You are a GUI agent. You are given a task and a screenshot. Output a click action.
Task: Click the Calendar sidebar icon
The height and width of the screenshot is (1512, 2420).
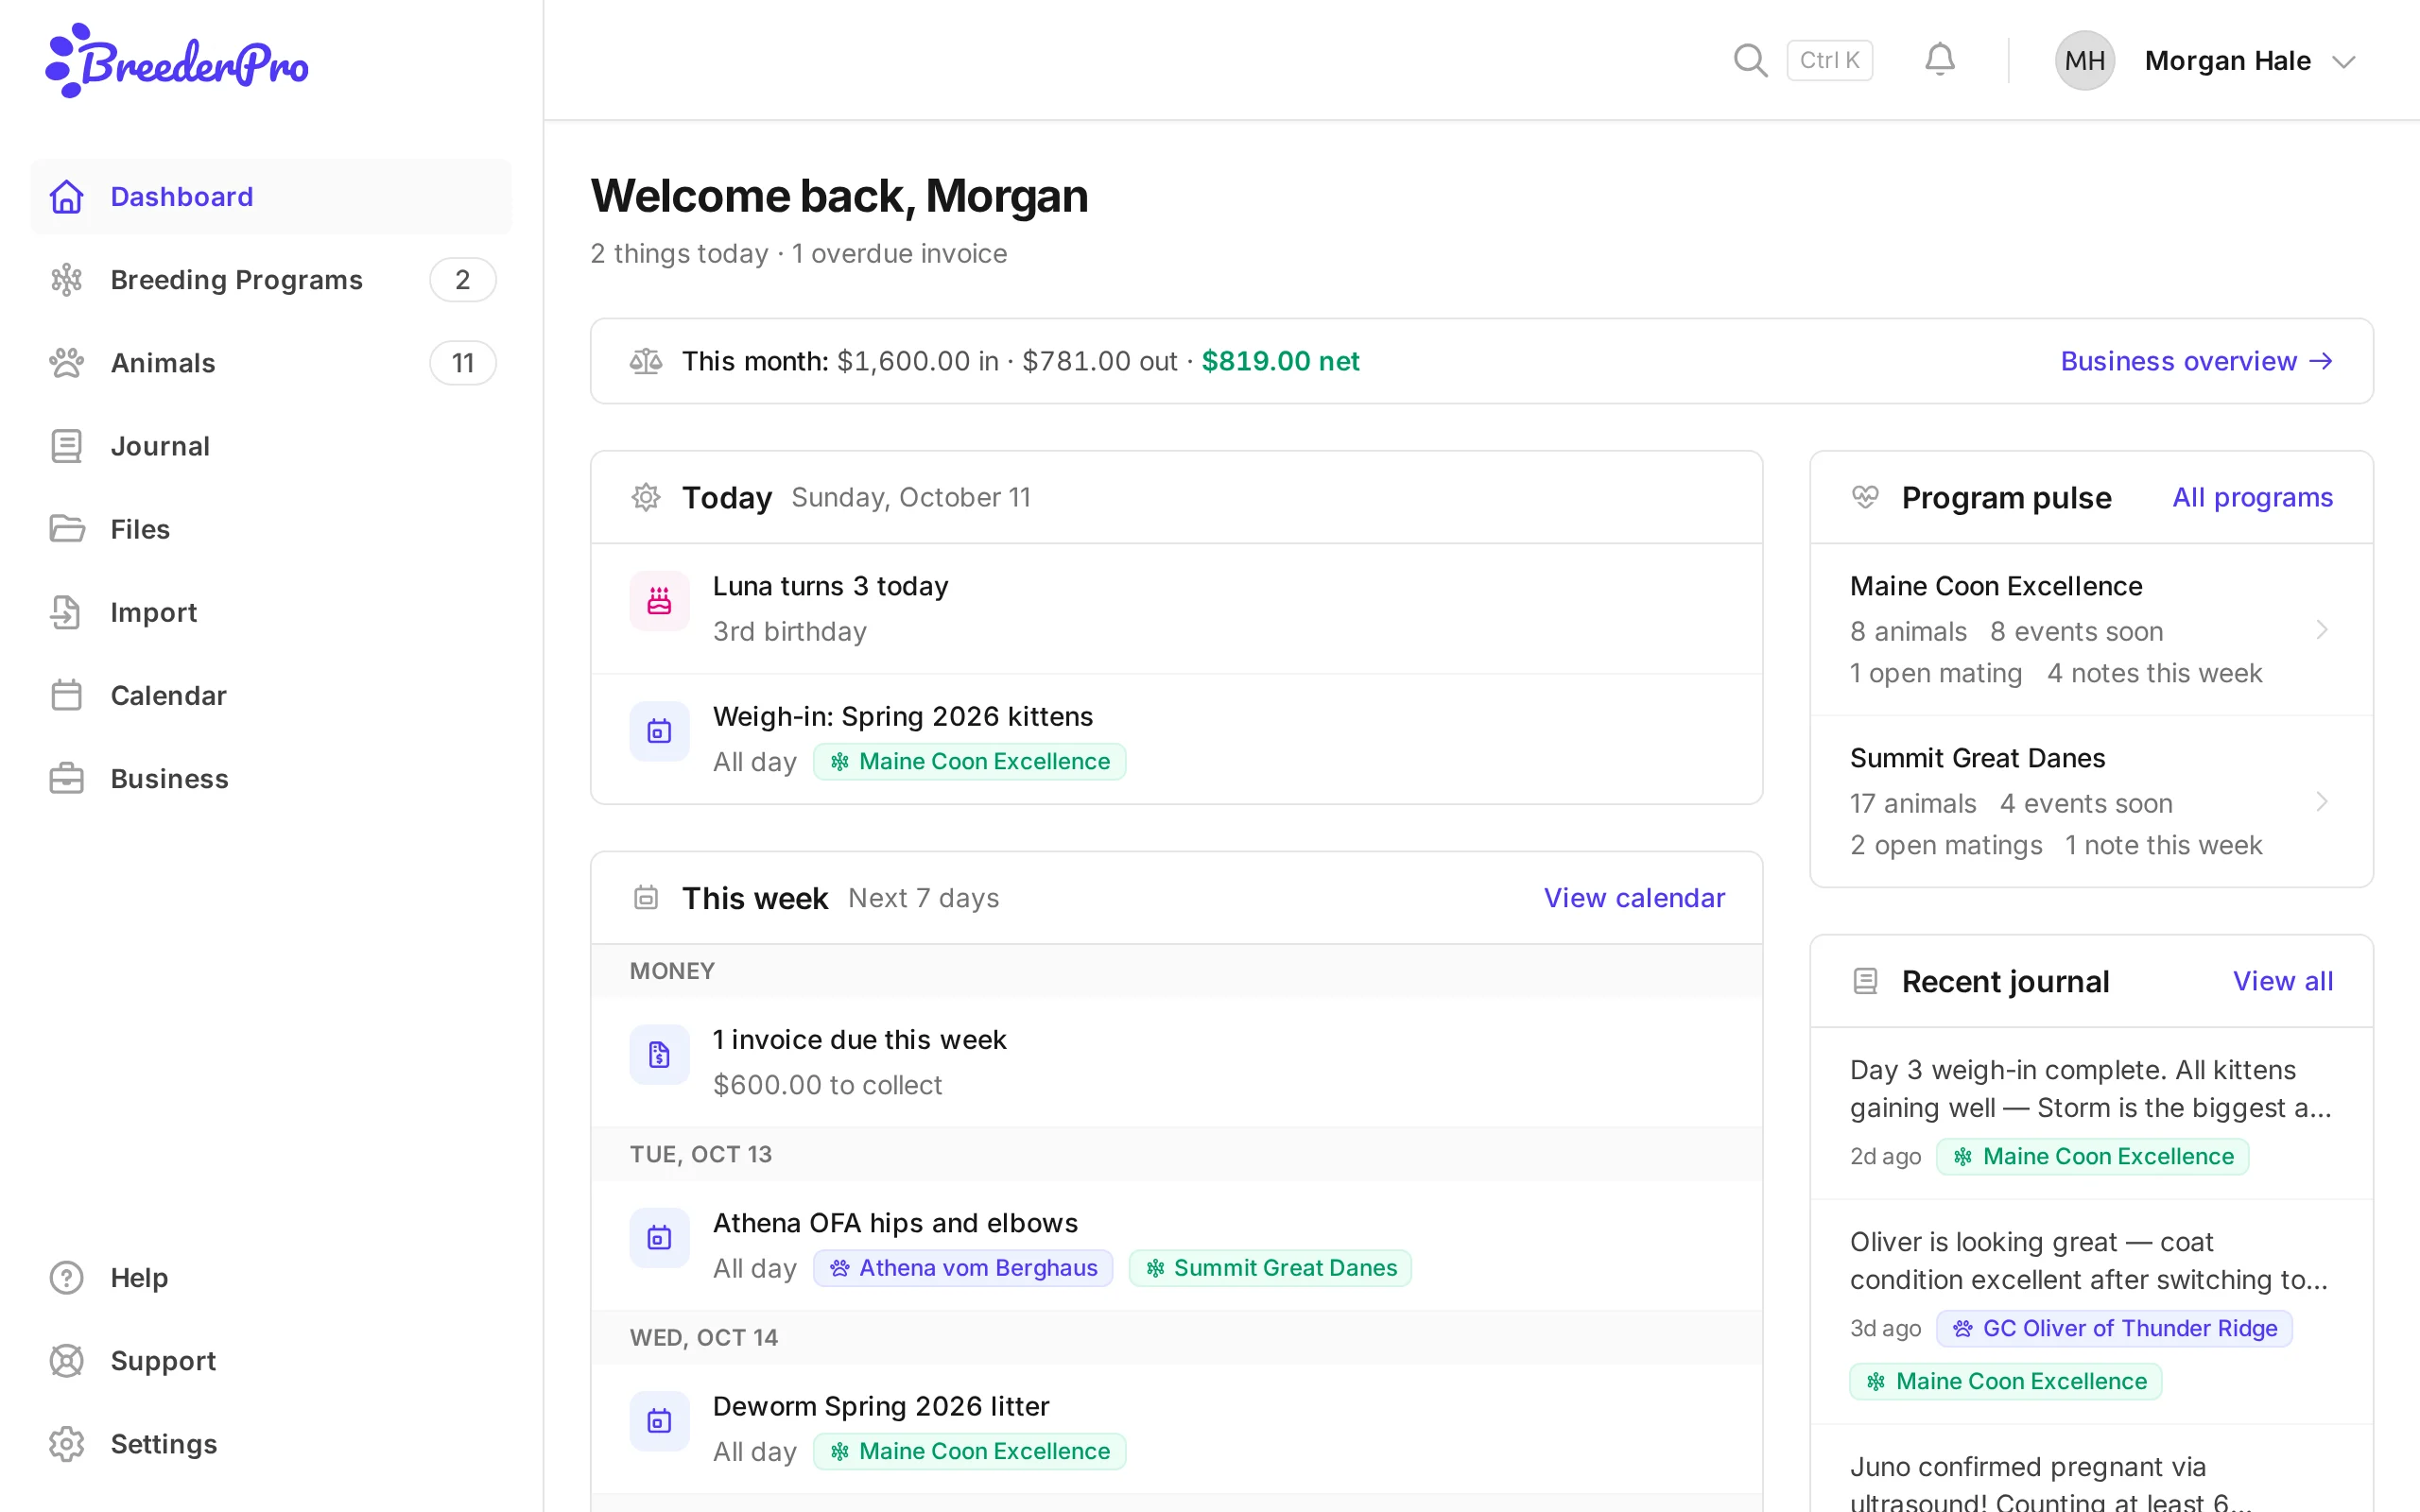pos(67,695)
